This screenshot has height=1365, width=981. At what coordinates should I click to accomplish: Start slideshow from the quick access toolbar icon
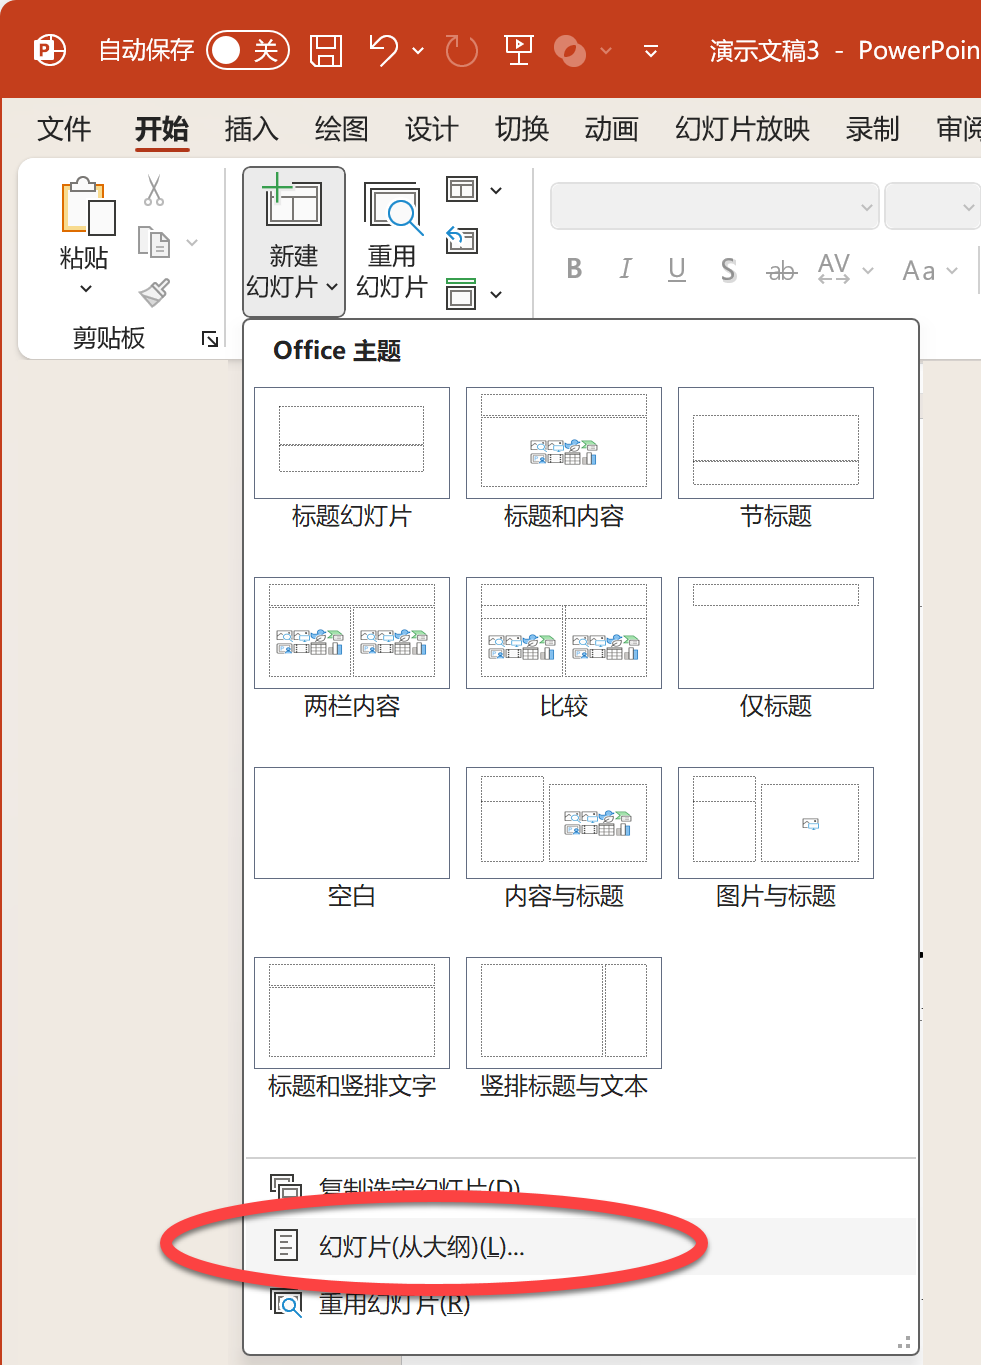point(518,50)
